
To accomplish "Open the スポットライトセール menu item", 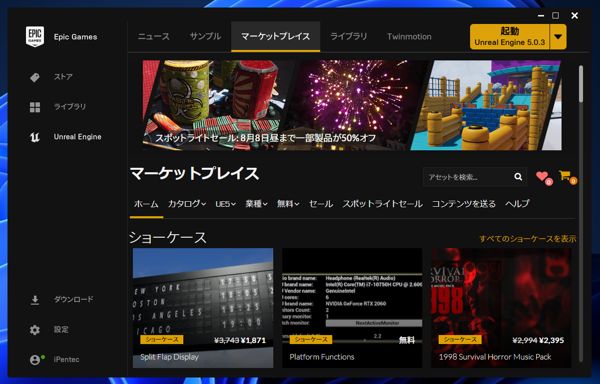I will [382, 204].
